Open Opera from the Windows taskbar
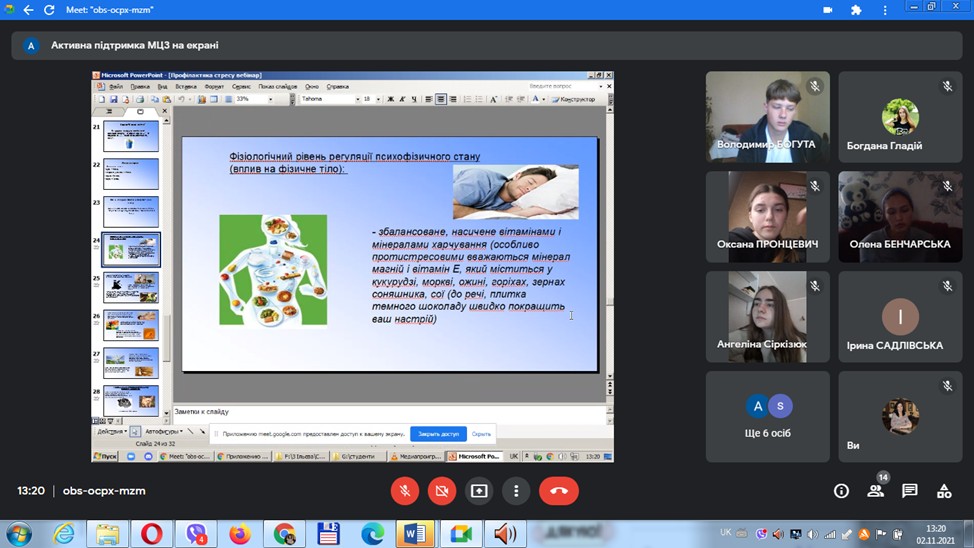974x548 pixels. [152, 534]
